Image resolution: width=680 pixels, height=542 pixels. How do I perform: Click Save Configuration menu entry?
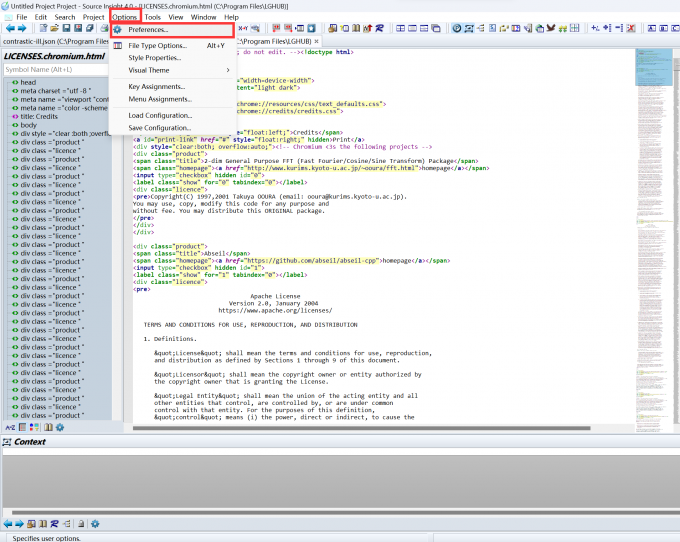(x=159, y=128)
